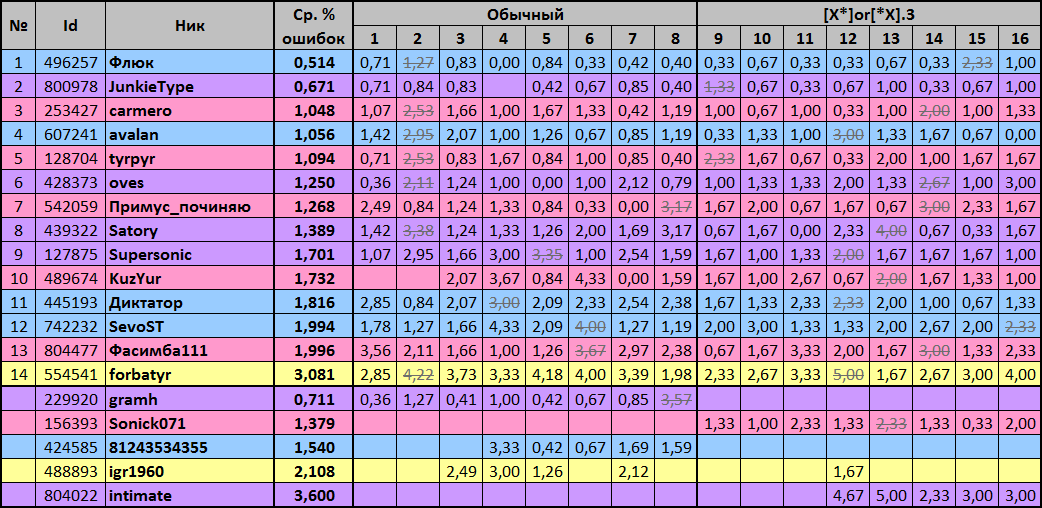Click the nickname cell Флюк

click(x=189, y=63)
